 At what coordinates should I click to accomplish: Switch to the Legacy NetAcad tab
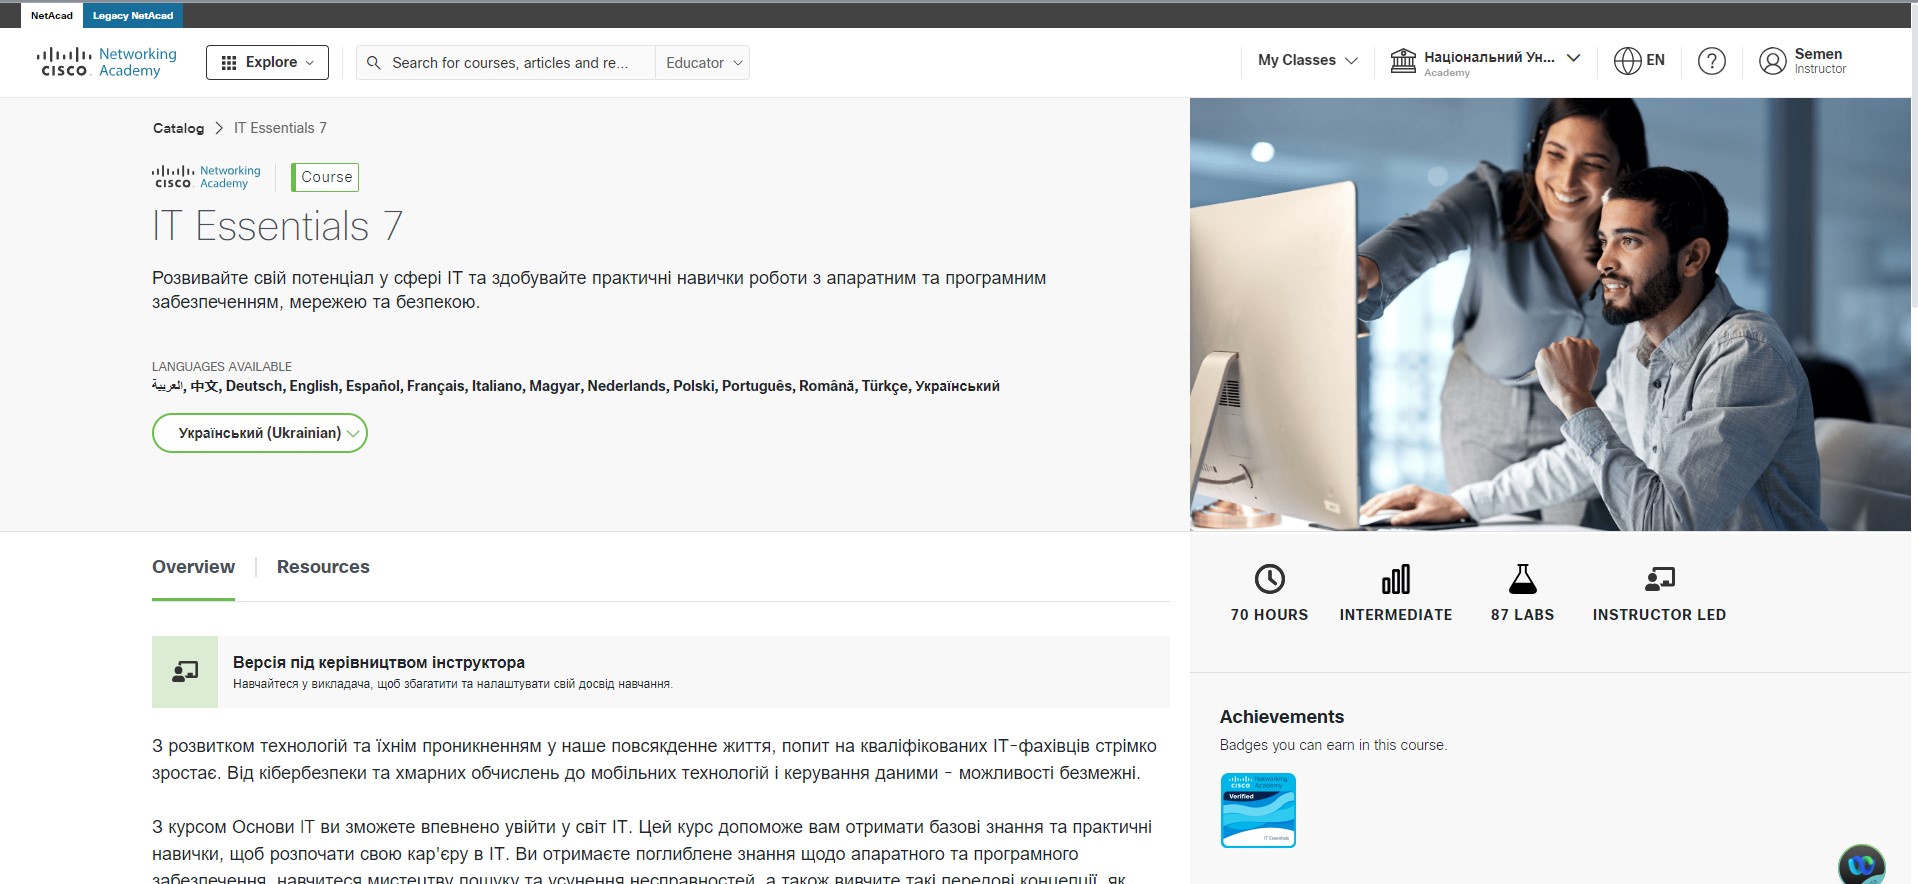point(133,16)
